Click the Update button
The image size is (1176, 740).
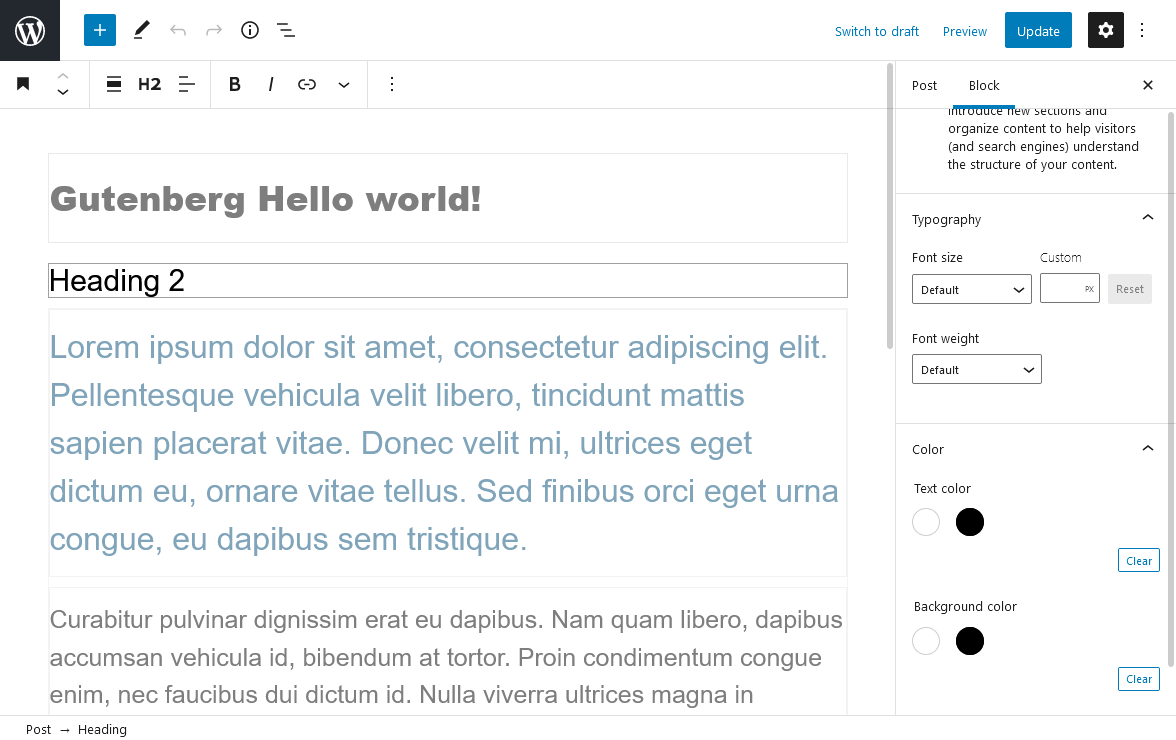pos(1038,31)
